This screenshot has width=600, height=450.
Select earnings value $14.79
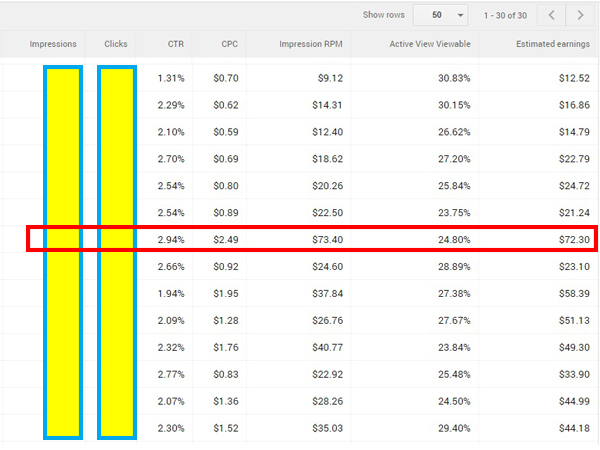pyautogui.click(x=574, y=132)
